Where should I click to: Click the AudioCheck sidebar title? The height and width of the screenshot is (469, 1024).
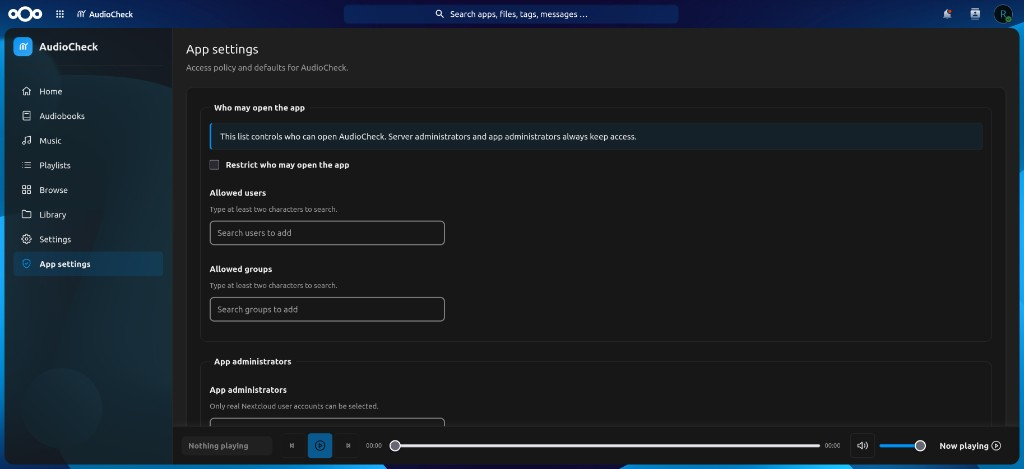(x=69, y=47)
